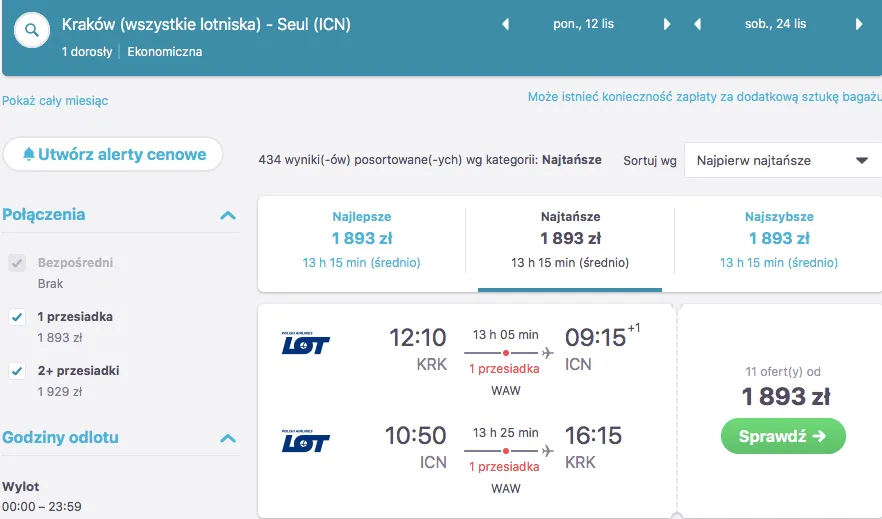
Task: Switch to the Najlepsze tab
Action: tap(362, 239)
